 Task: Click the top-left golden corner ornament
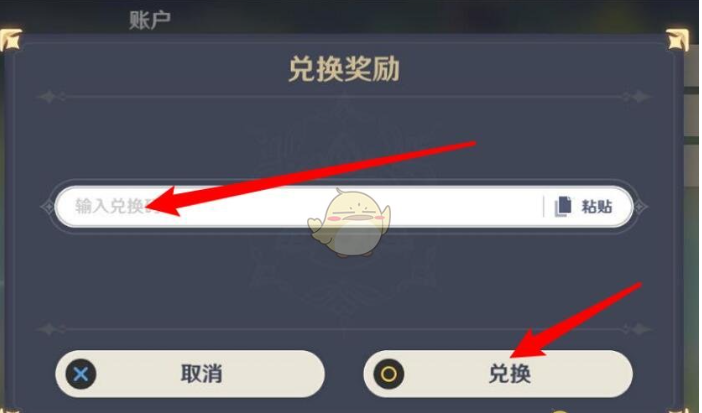tap(10, 39)
